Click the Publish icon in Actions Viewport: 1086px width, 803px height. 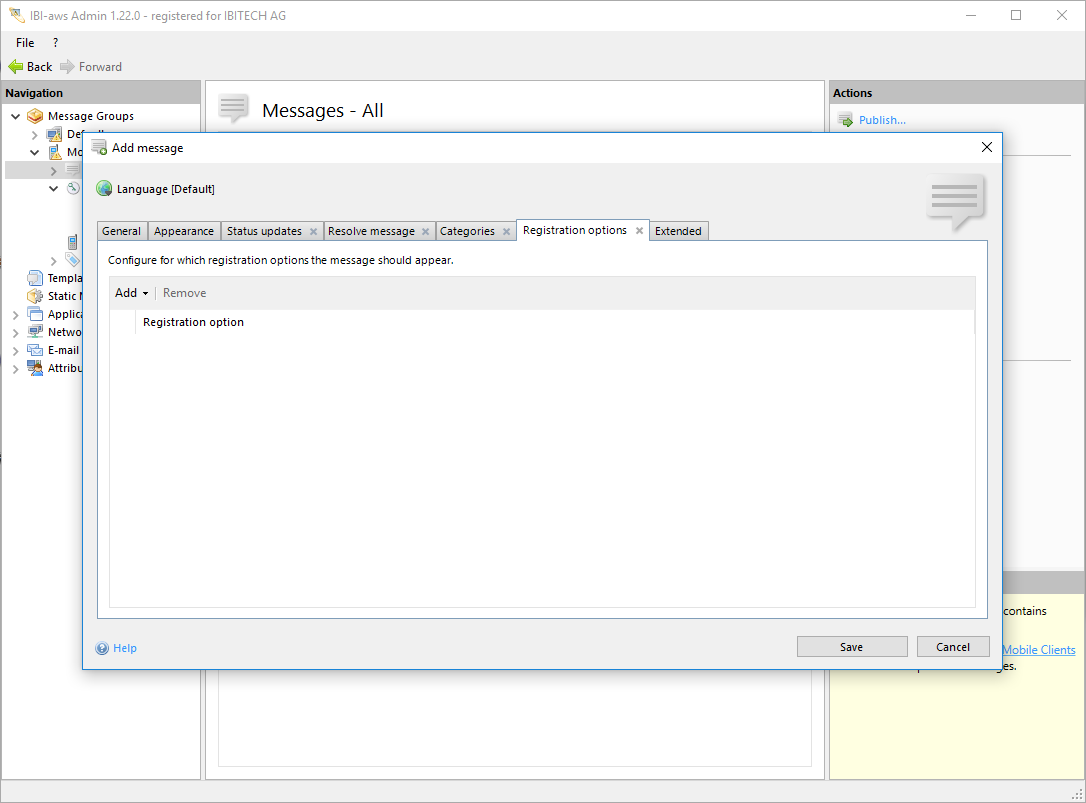tap(845, 120)
